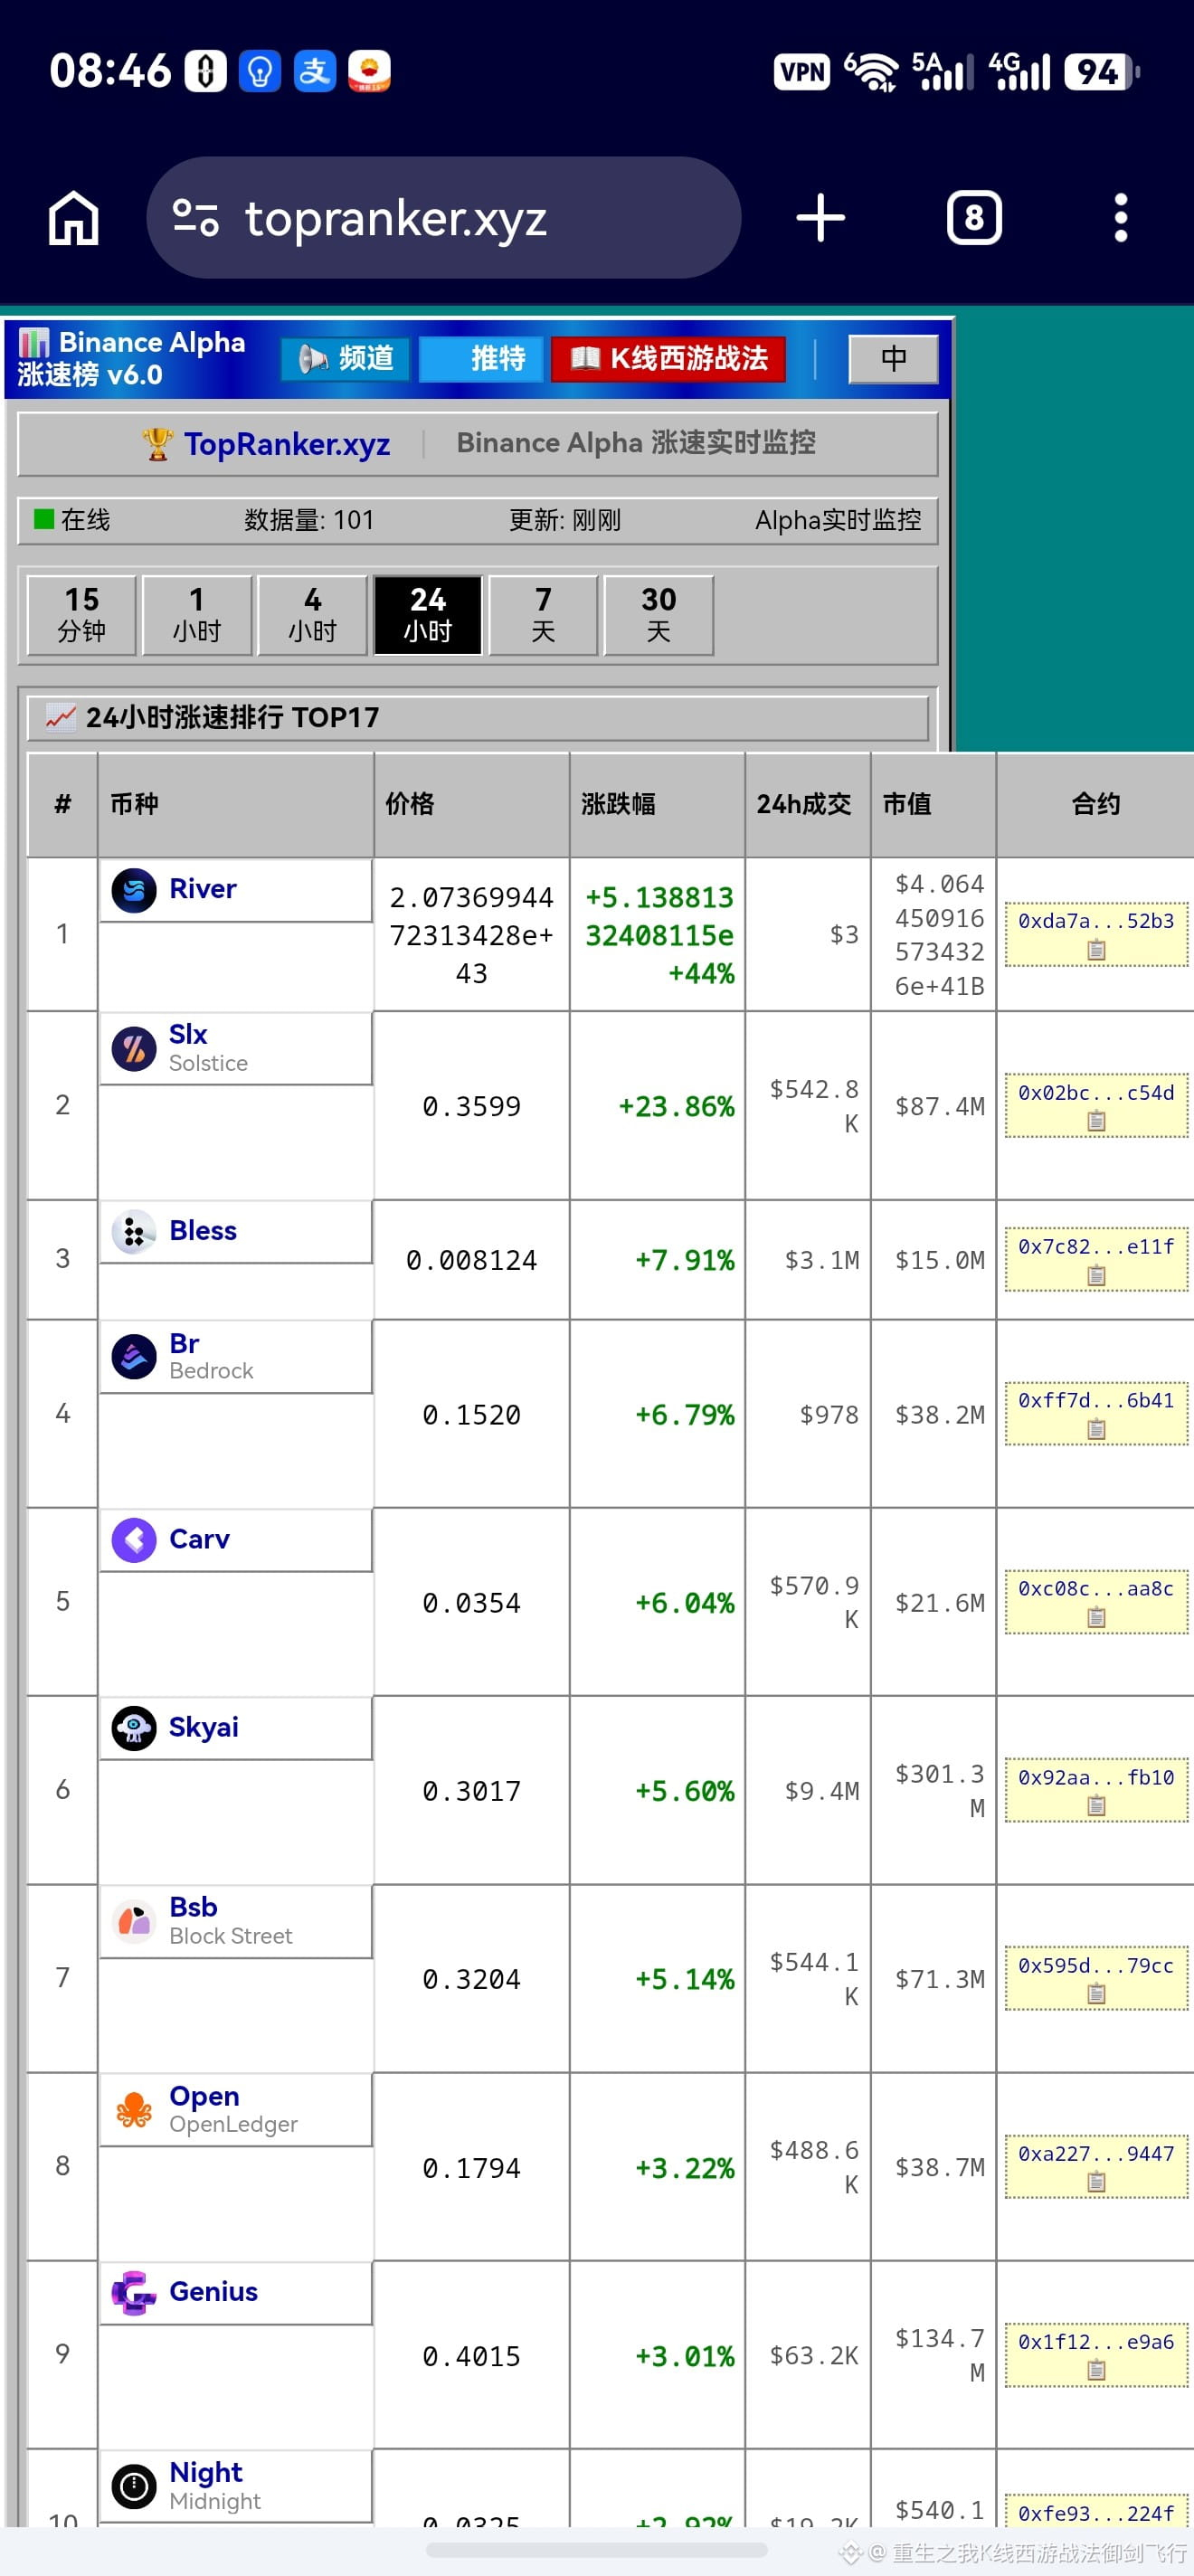Tap the Night Midnight coin logo
This screenshot has height=2576, width=1194.
(x=134, y=2486)
